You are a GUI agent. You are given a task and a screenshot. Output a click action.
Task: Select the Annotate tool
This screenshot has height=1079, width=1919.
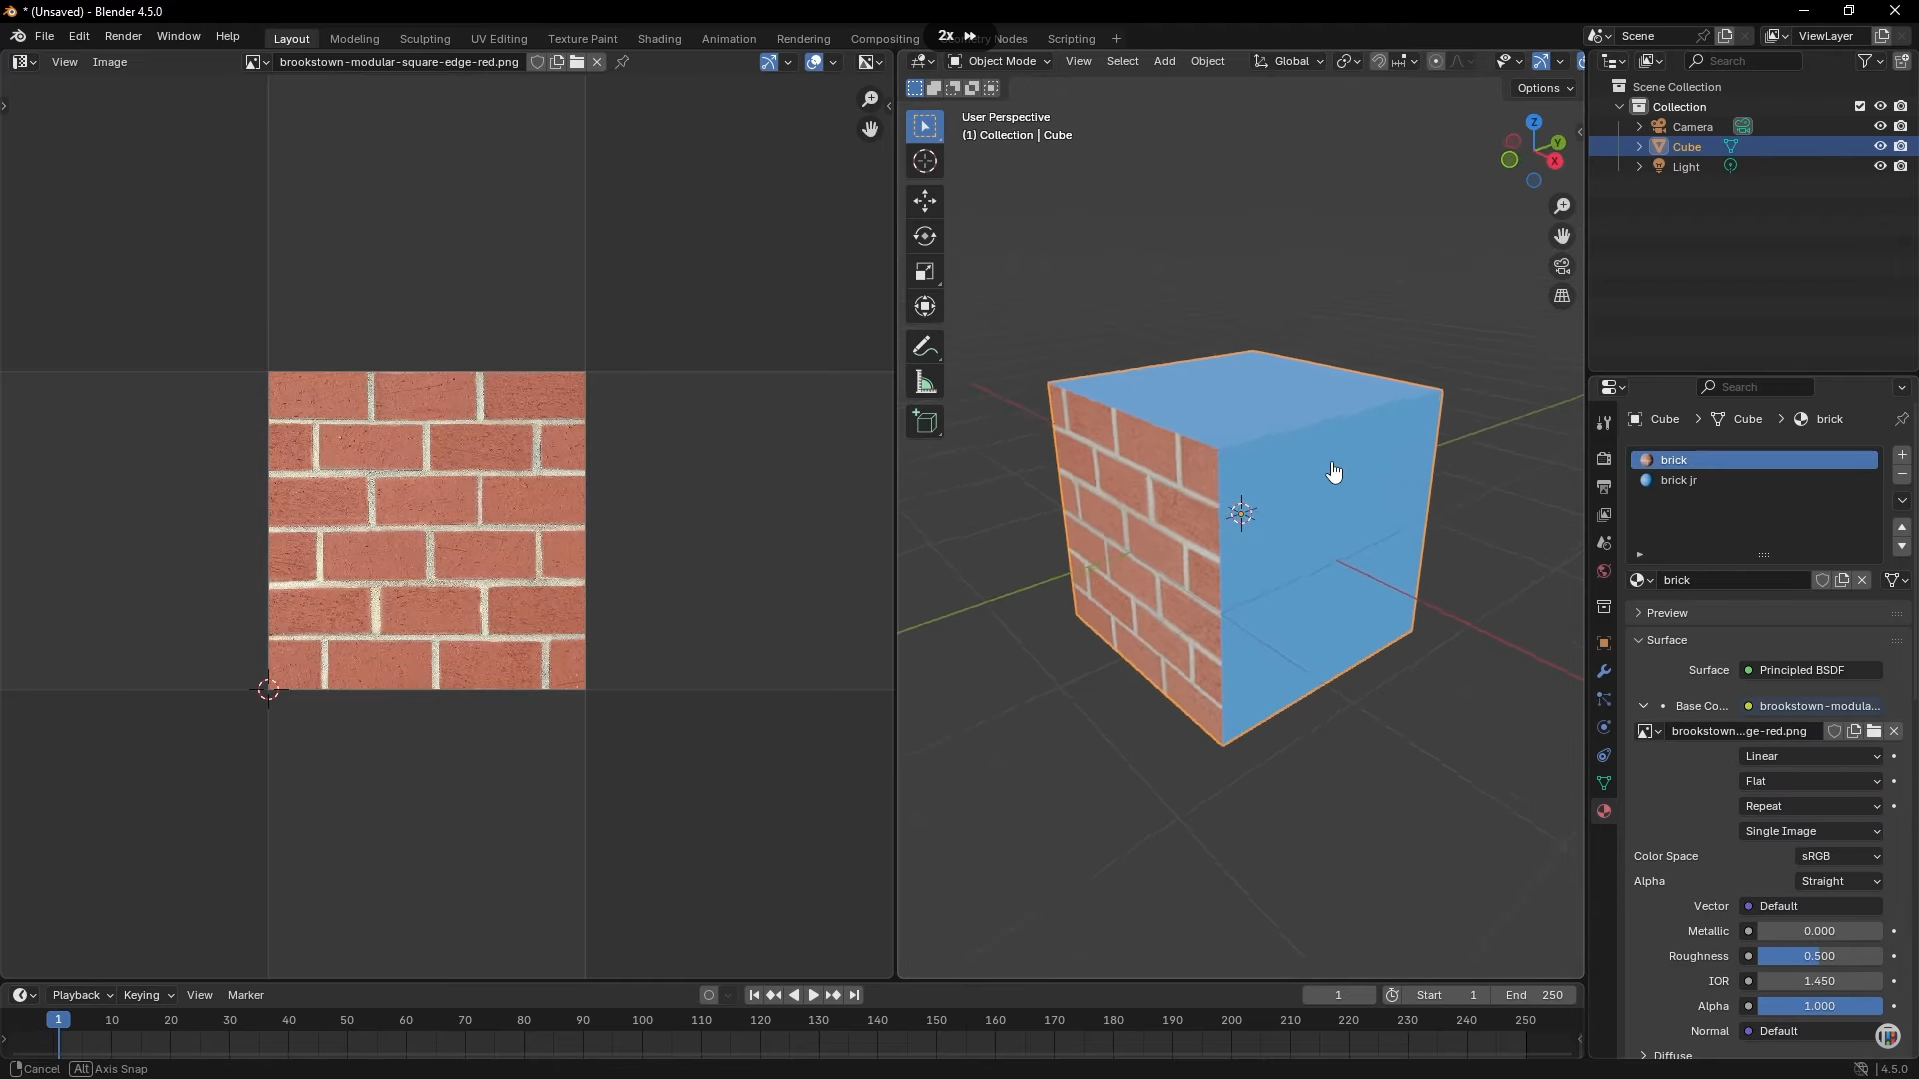pos(924,347)
